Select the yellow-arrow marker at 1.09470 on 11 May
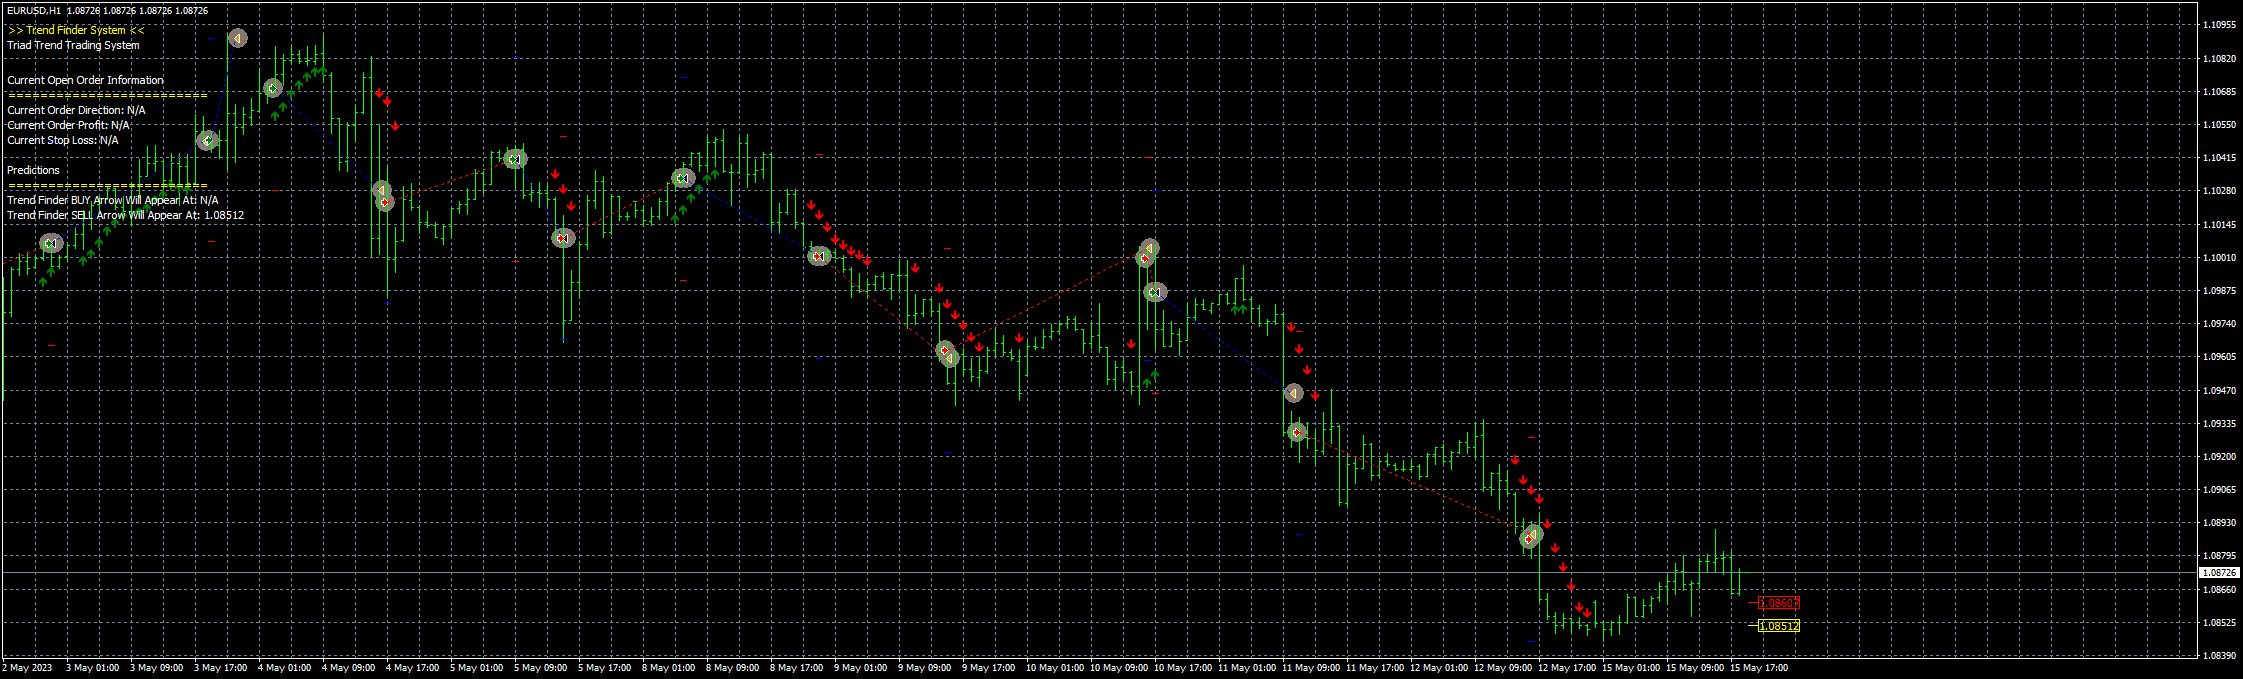 click(1293, 393)
